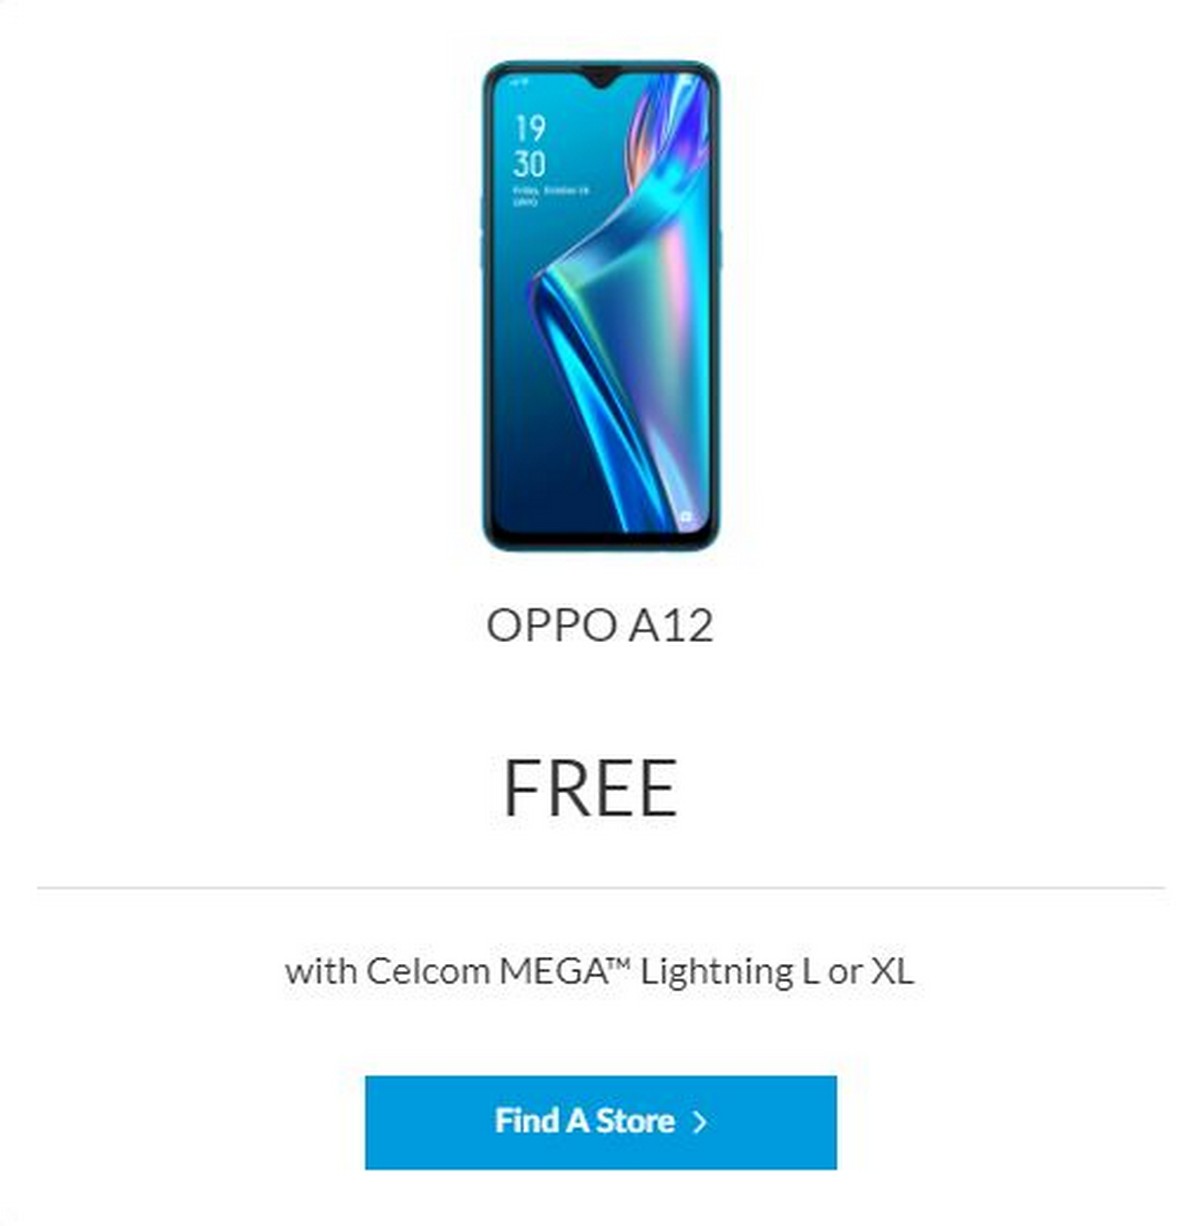1200x1226 pixels.
Task: Click the A12 model number in title
Action: [x=671, y=626]
